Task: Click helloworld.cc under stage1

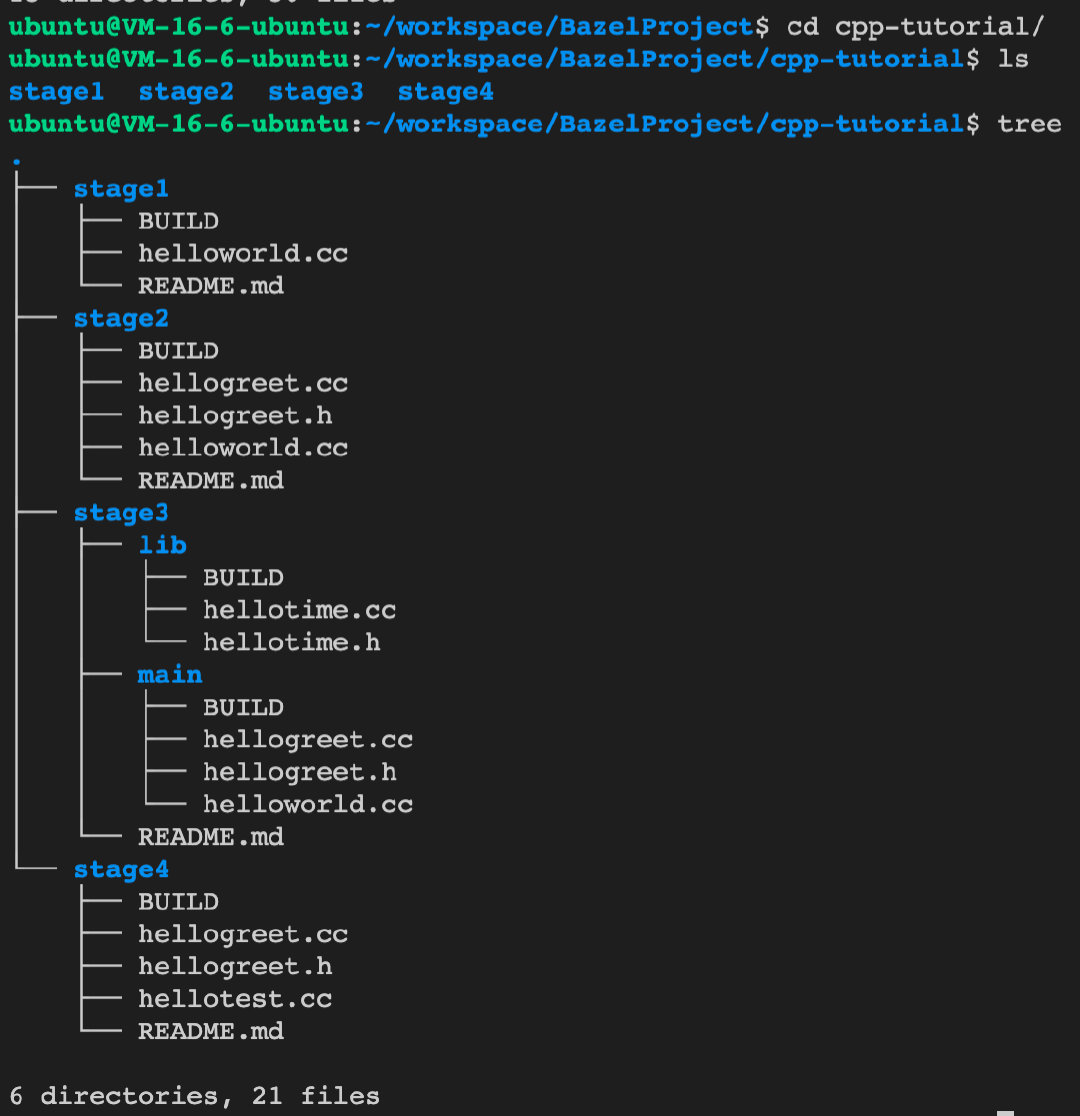Action: pyautogui.click(x=243, y=253)
